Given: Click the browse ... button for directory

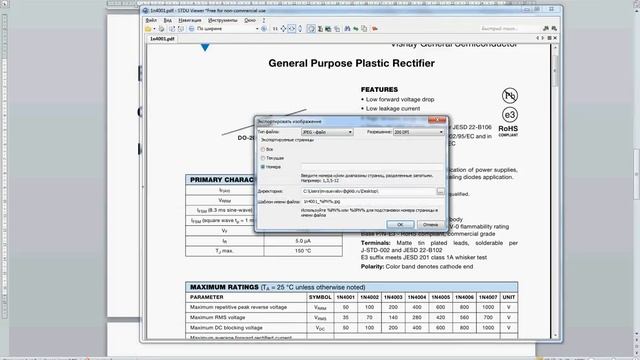Looking at the screenshot, I should click(440, 191).
